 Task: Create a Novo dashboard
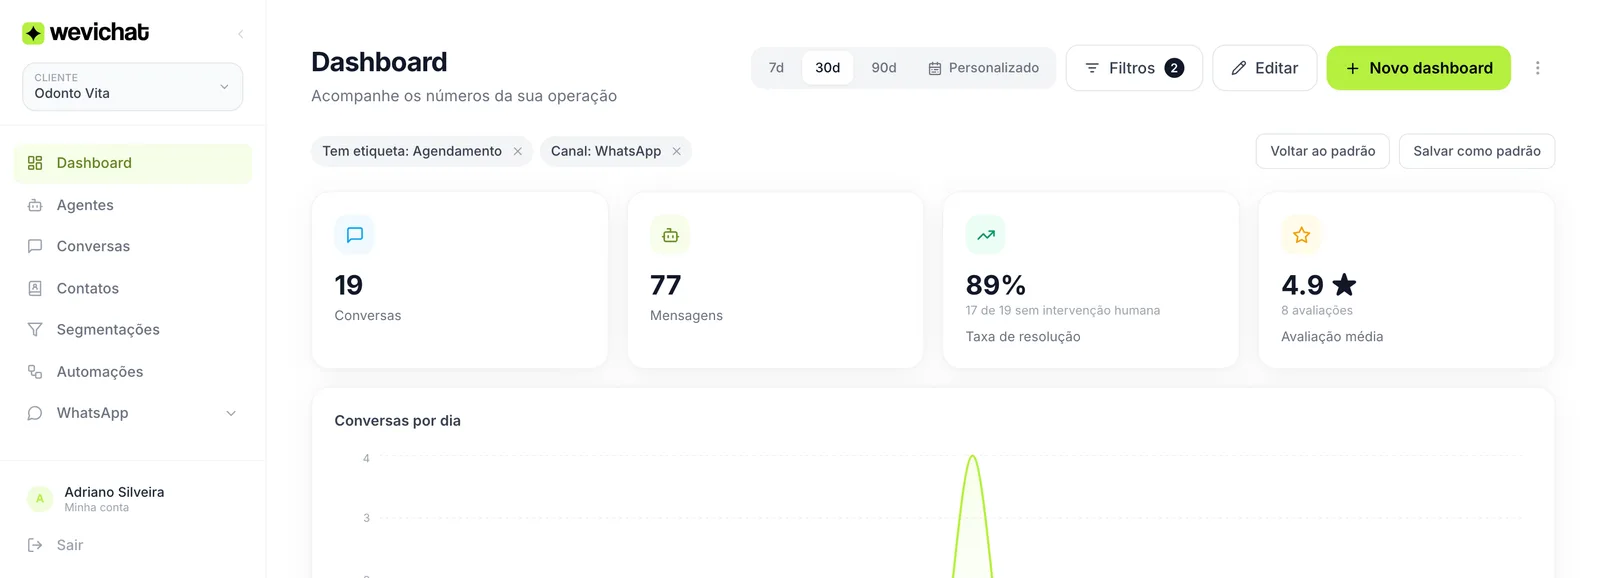pos(1418,68)
